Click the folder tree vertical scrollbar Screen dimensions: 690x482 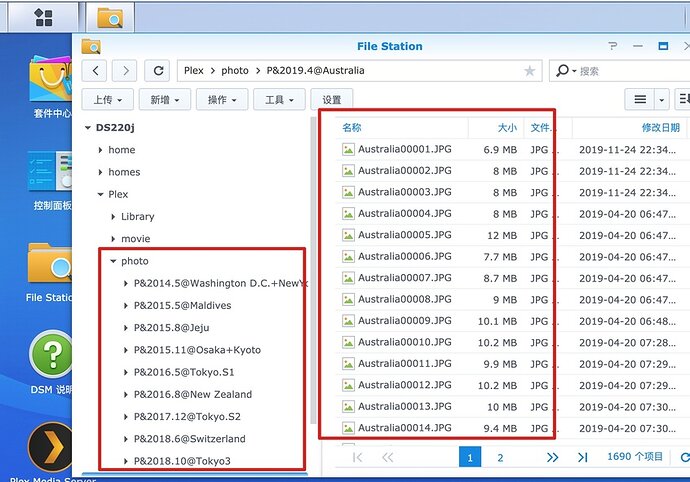313,270
